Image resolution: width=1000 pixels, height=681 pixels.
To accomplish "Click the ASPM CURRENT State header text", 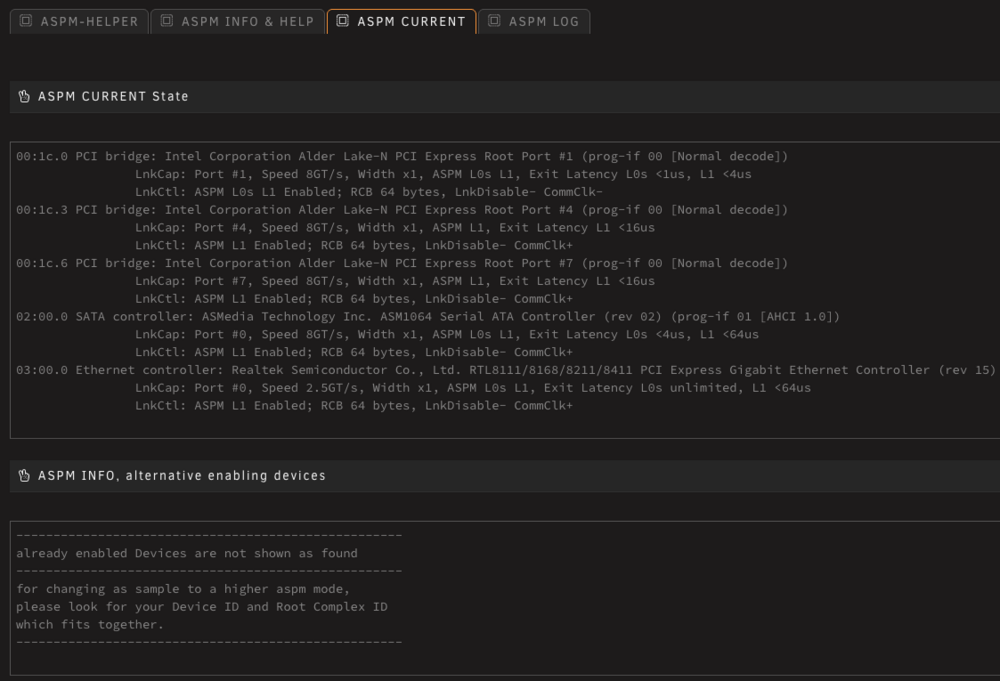I will 113,96.
